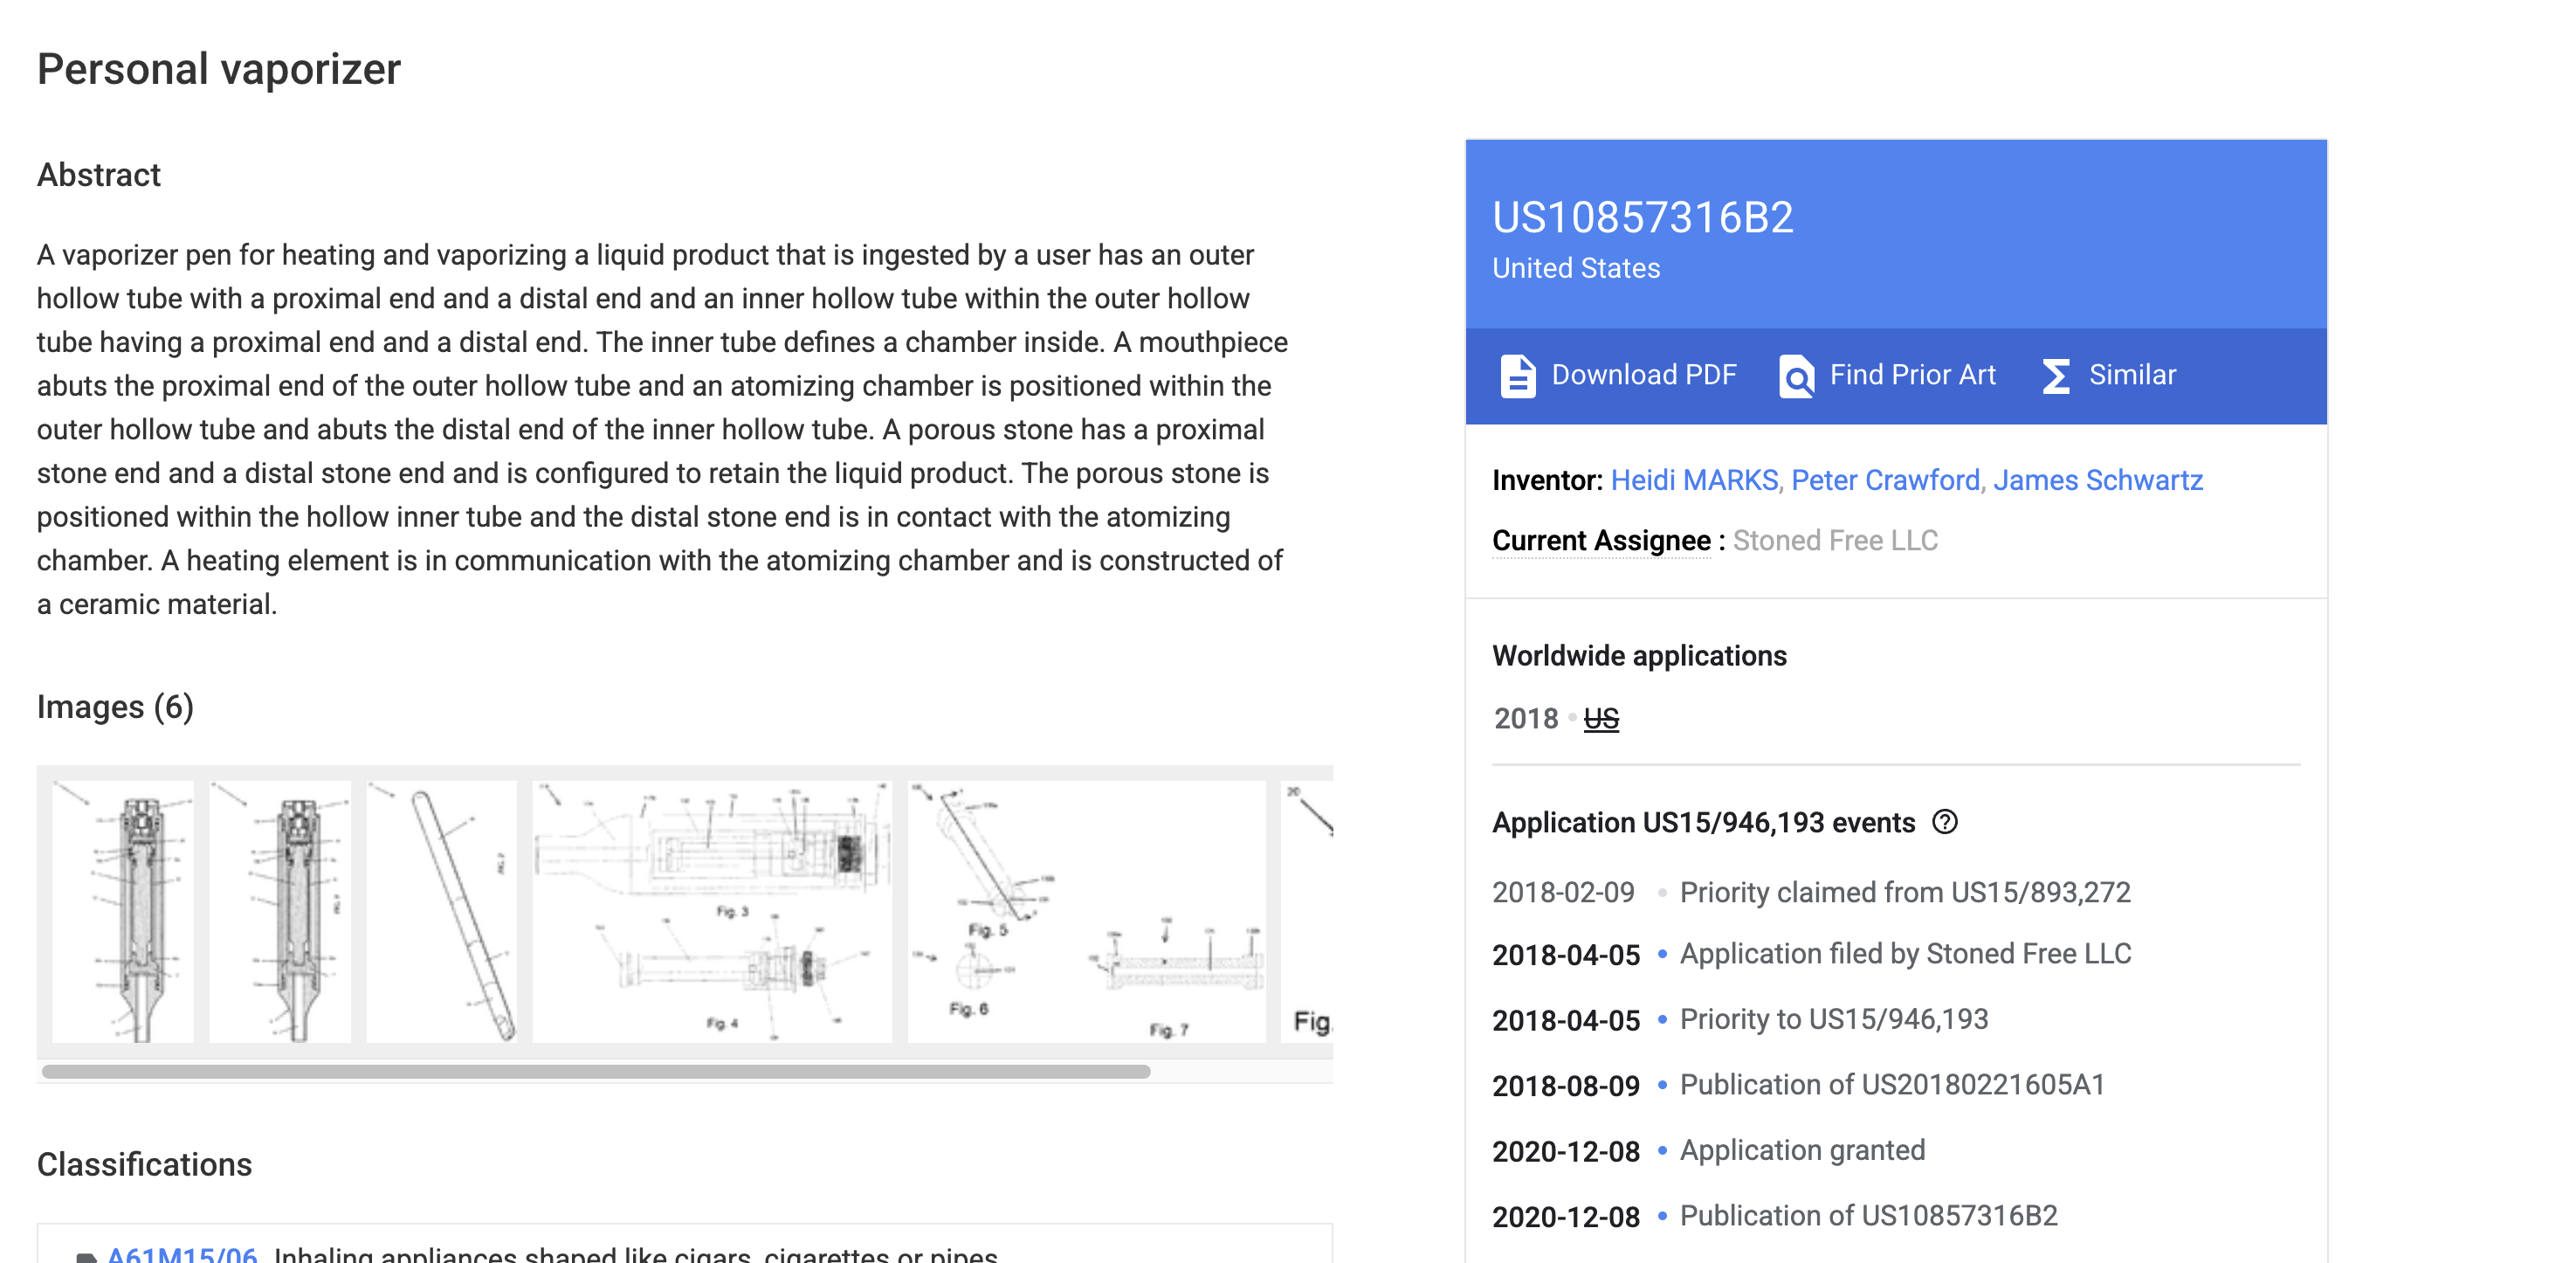This screenshot has width=2576, height=1263.
Task: Click the 2018-08-09 event date
Action: (x=1565, y=1086)
